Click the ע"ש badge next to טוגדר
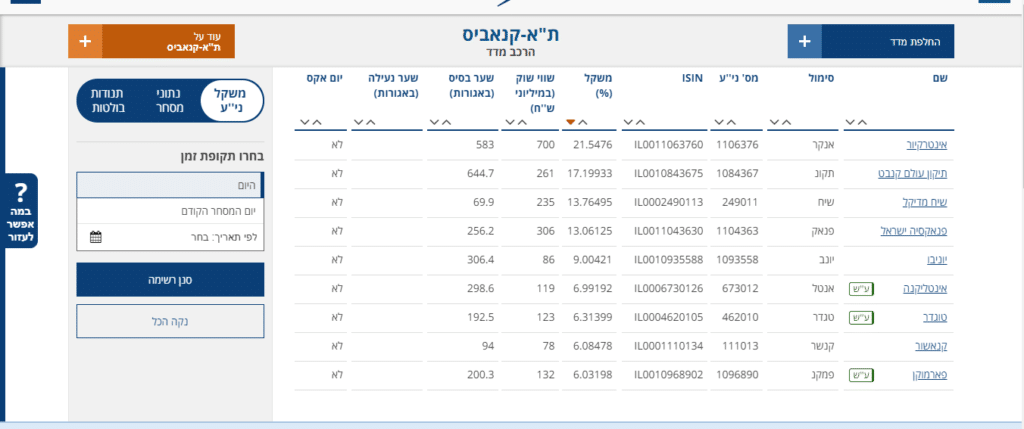Image resolution: width=1024 pixels, height=429 pixels. click(x=861, y=317)
